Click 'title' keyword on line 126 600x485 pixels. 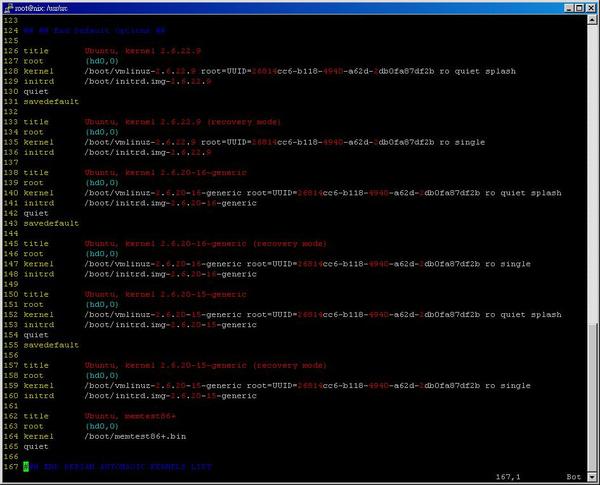point(36,51)
